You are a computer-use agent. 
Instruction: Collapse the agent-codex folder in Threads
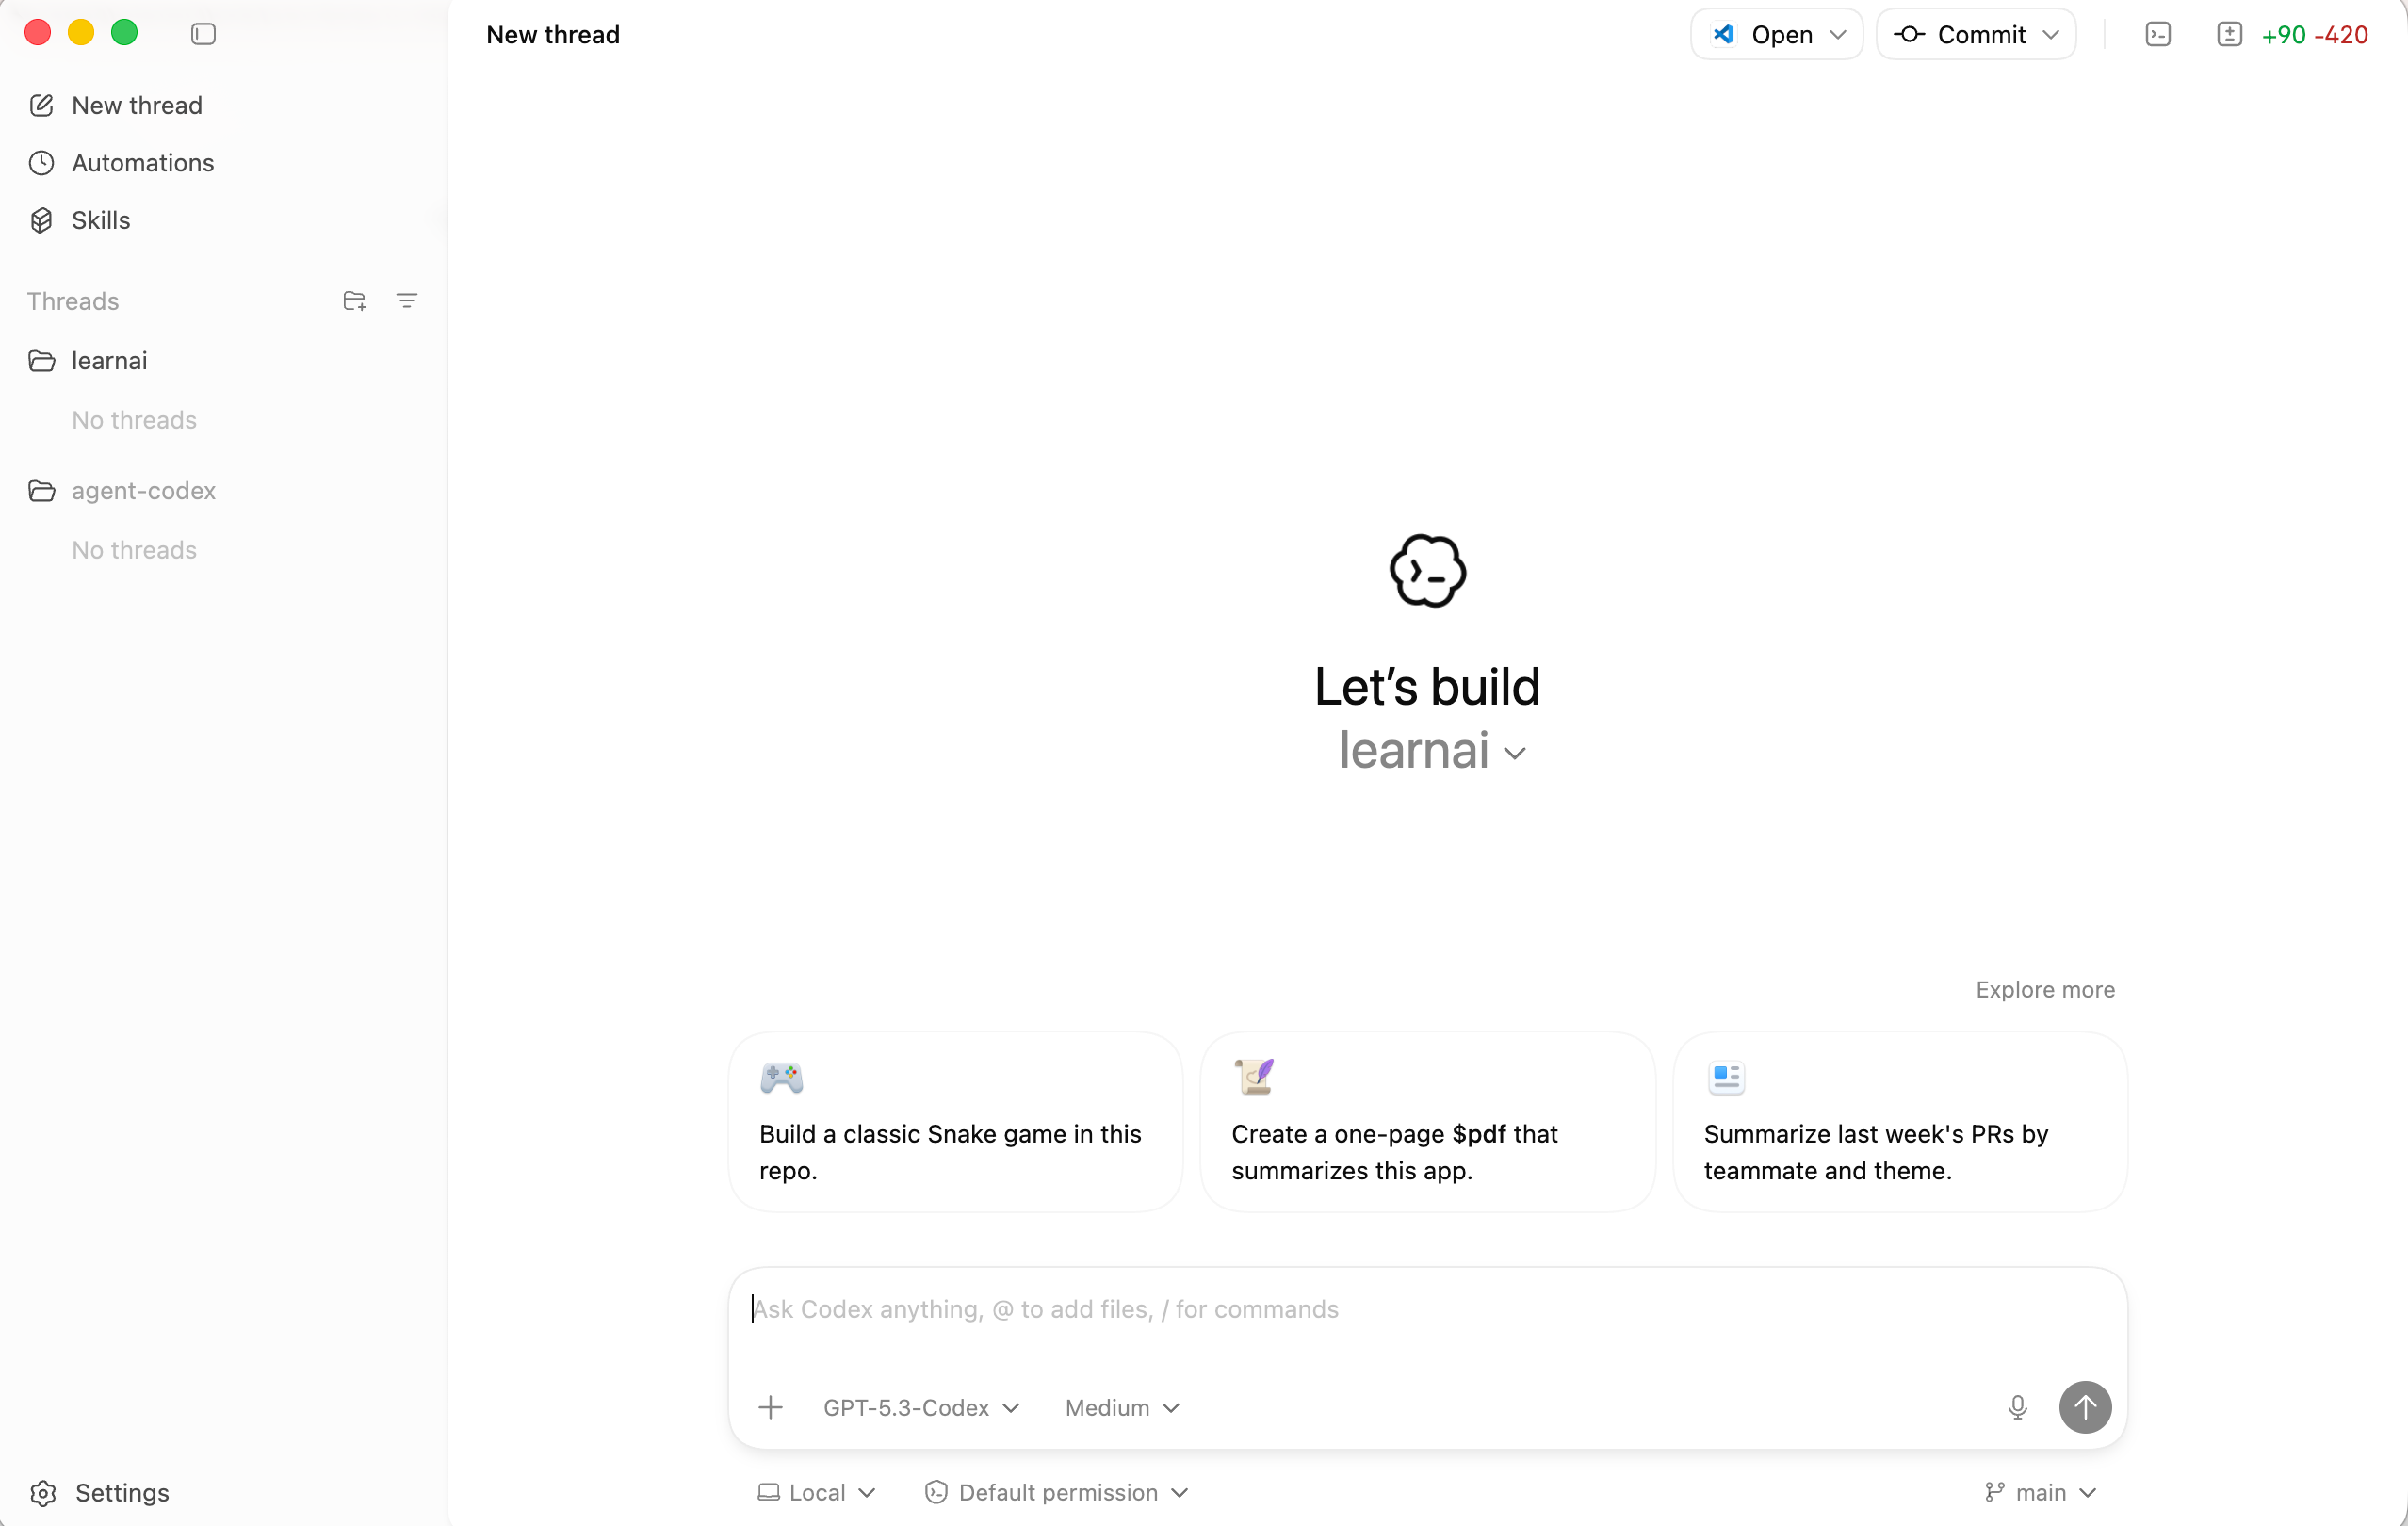pyautogui.click(x=142, y=490)
